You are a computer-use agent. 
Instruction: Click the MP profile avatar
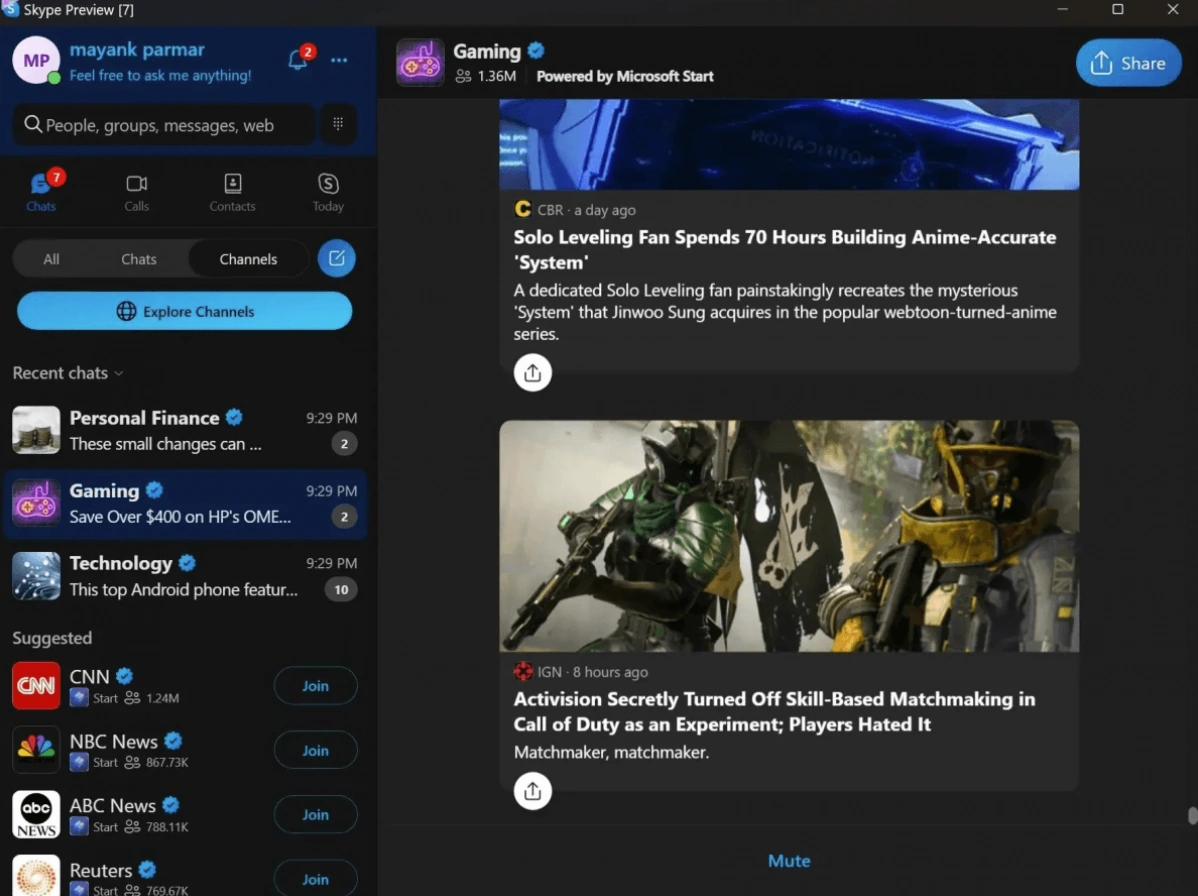[x=36, y=60]
